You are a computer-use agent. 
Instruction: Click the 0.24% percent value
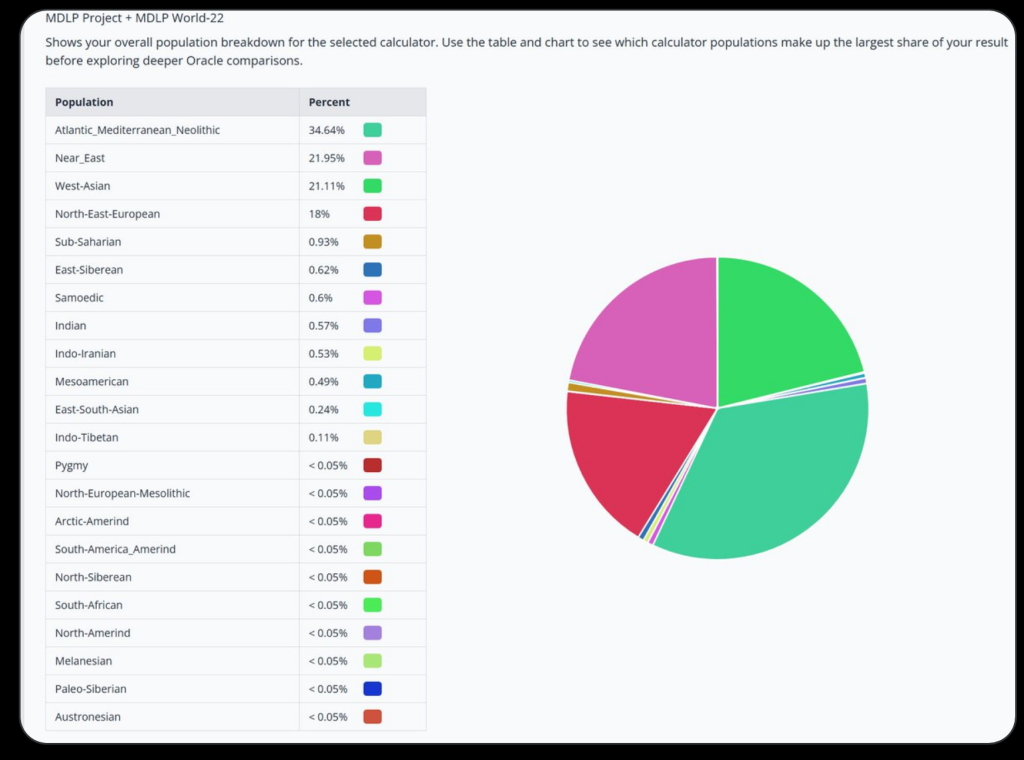(323, 409)
